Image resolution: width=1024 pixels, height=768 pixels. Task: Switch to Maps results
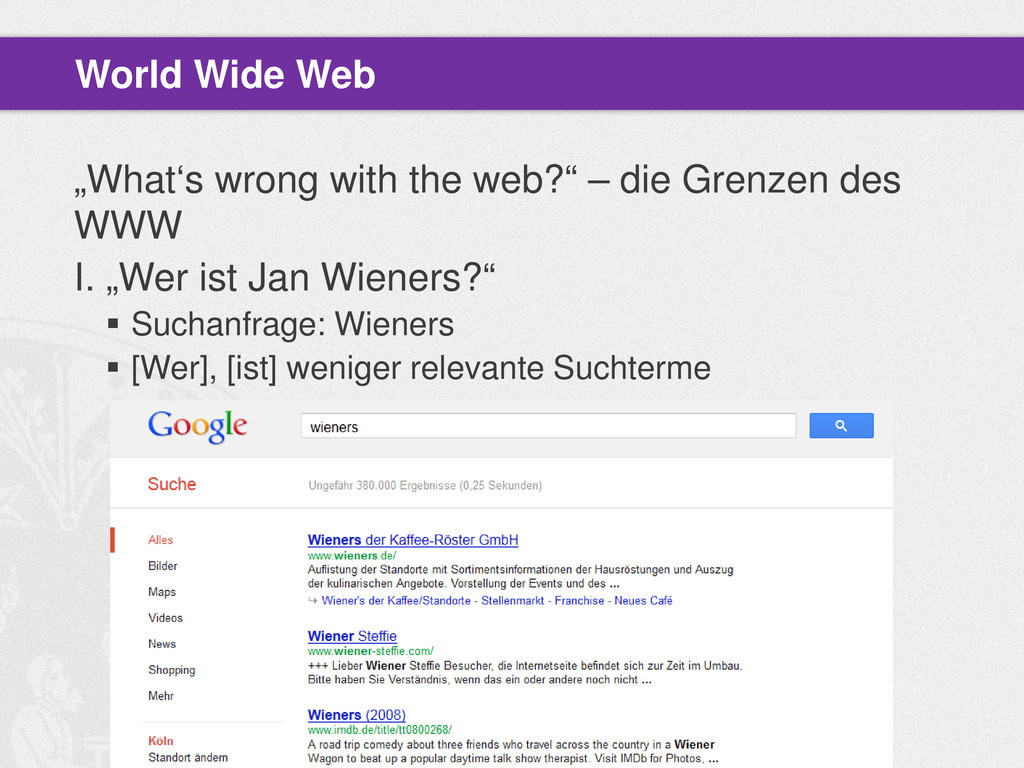(x=162, y=592)
